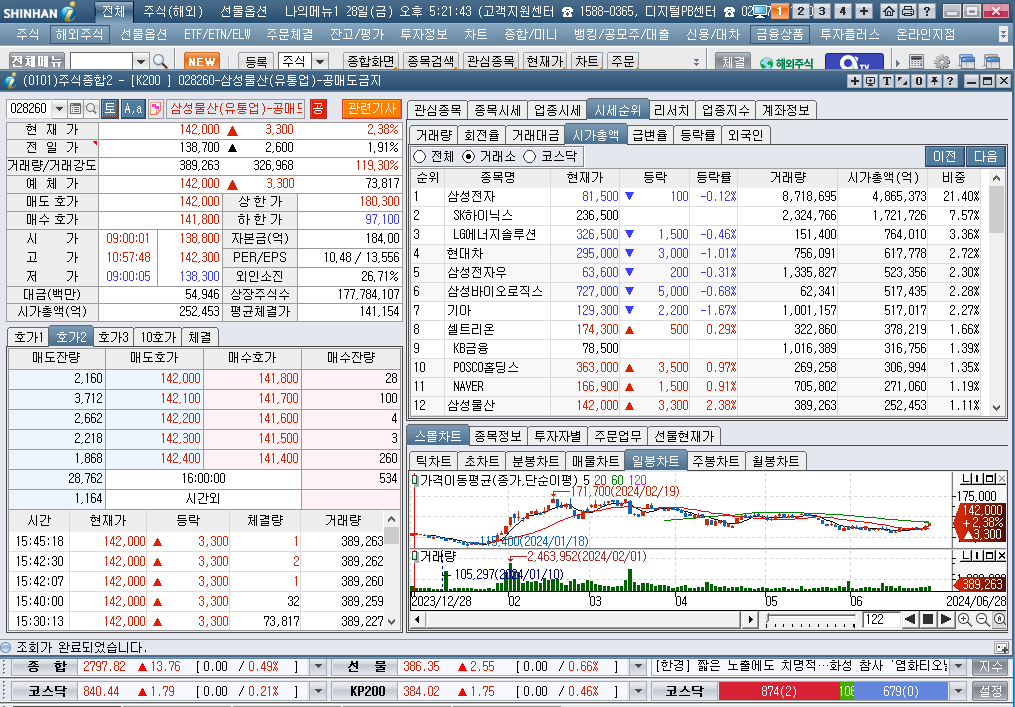Viewport: 1015px width, 707px height.
Task: Open the 주식 type dropdown arrow
Action: point(320,62)
